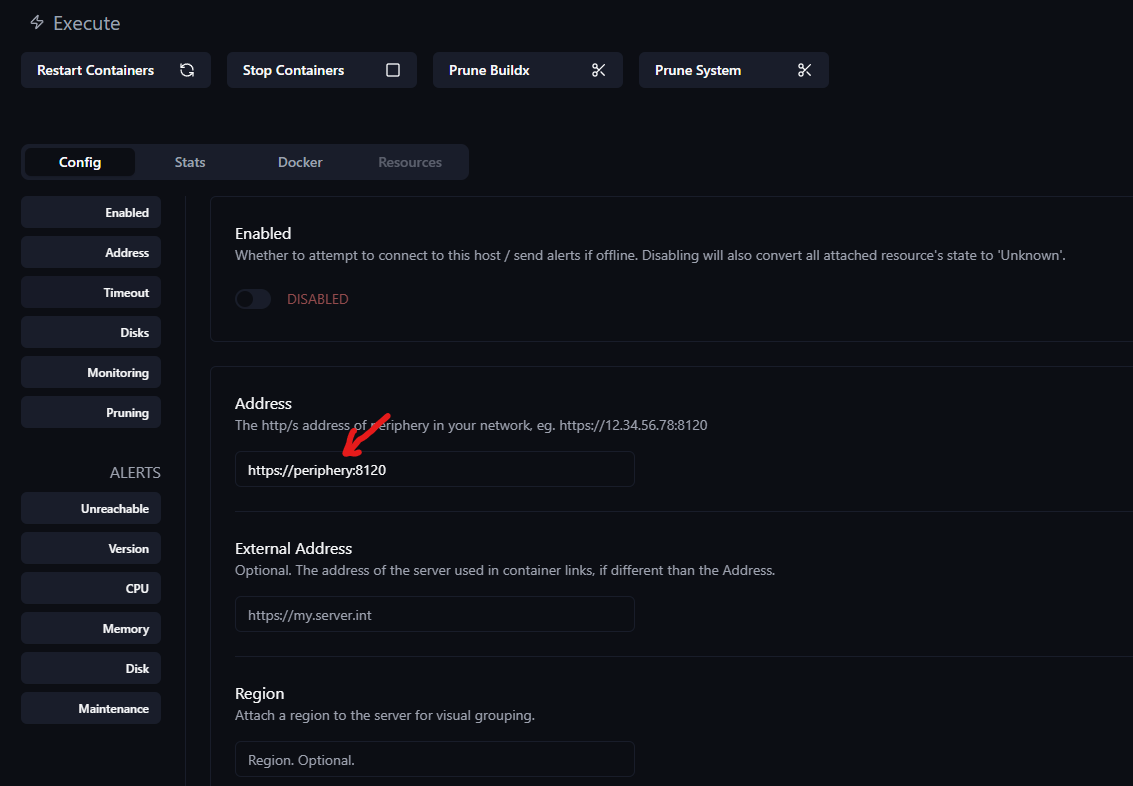
Task: Open the Monitoring sidebar section
Action: pos(91,373)
